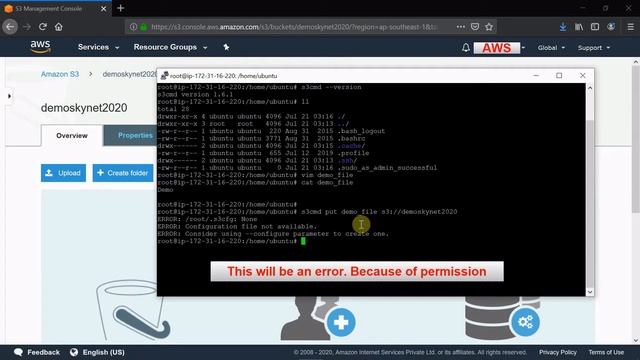Click terminal text 'Configuration file not available.'
The image size is (640, 360).
tap(251, 227)
